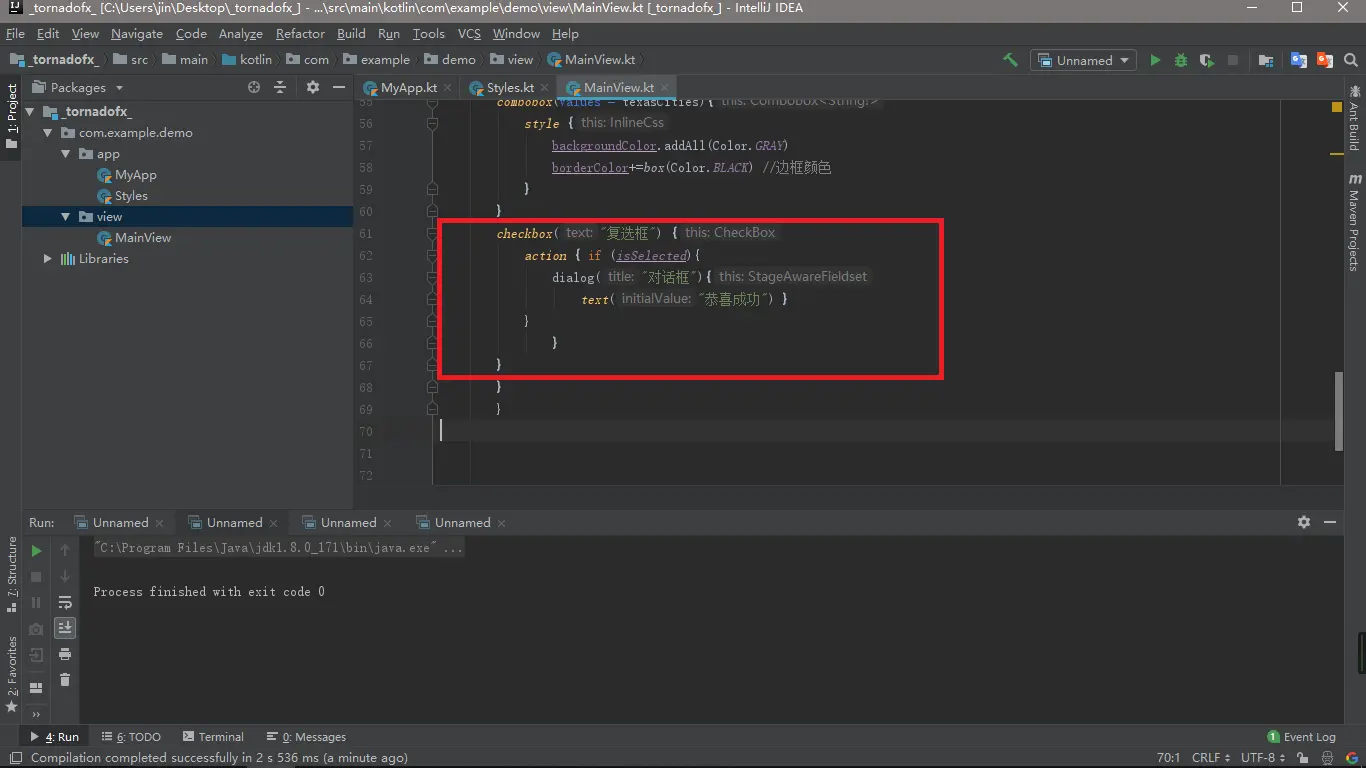The height and width of the screenshot is (768, 1366).
Task: Open the Navigate menu
Action: (137, 33)
